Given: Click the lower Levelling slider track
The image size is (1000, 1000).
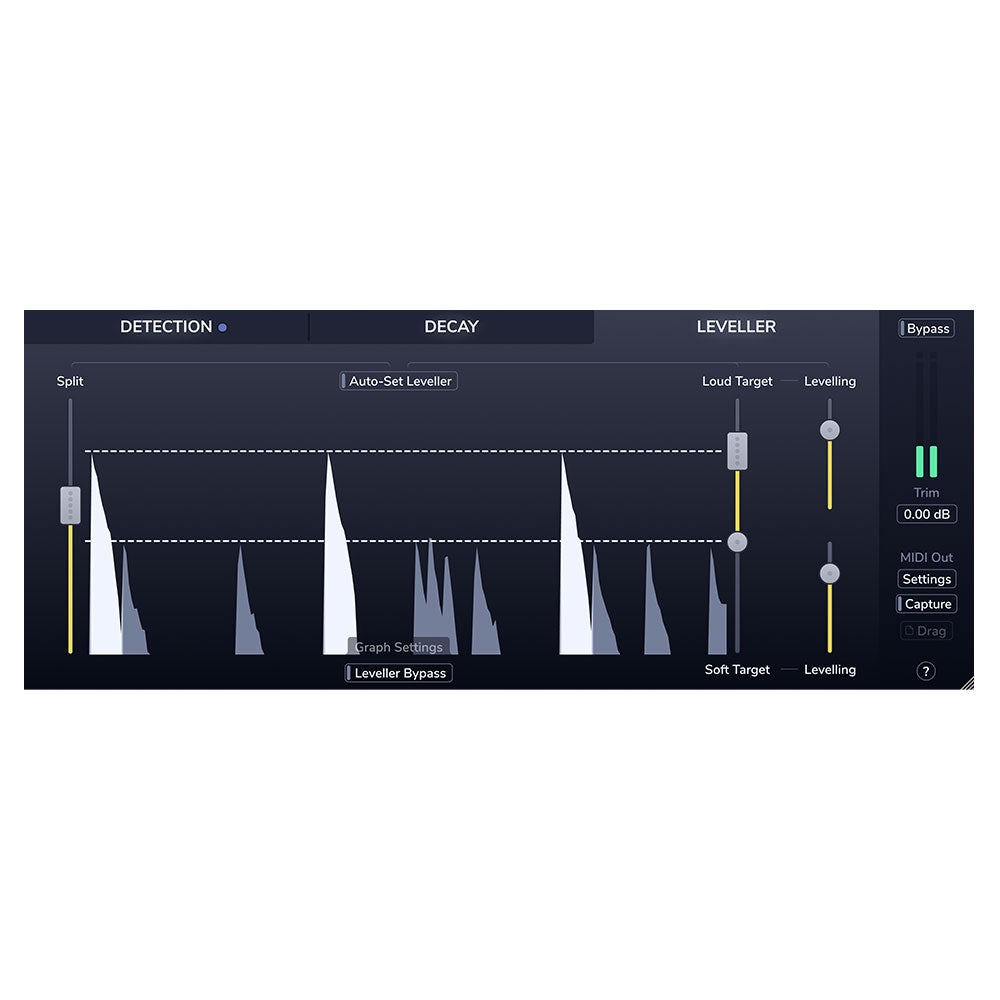Looking at the screenshot, I should (829, 615).
